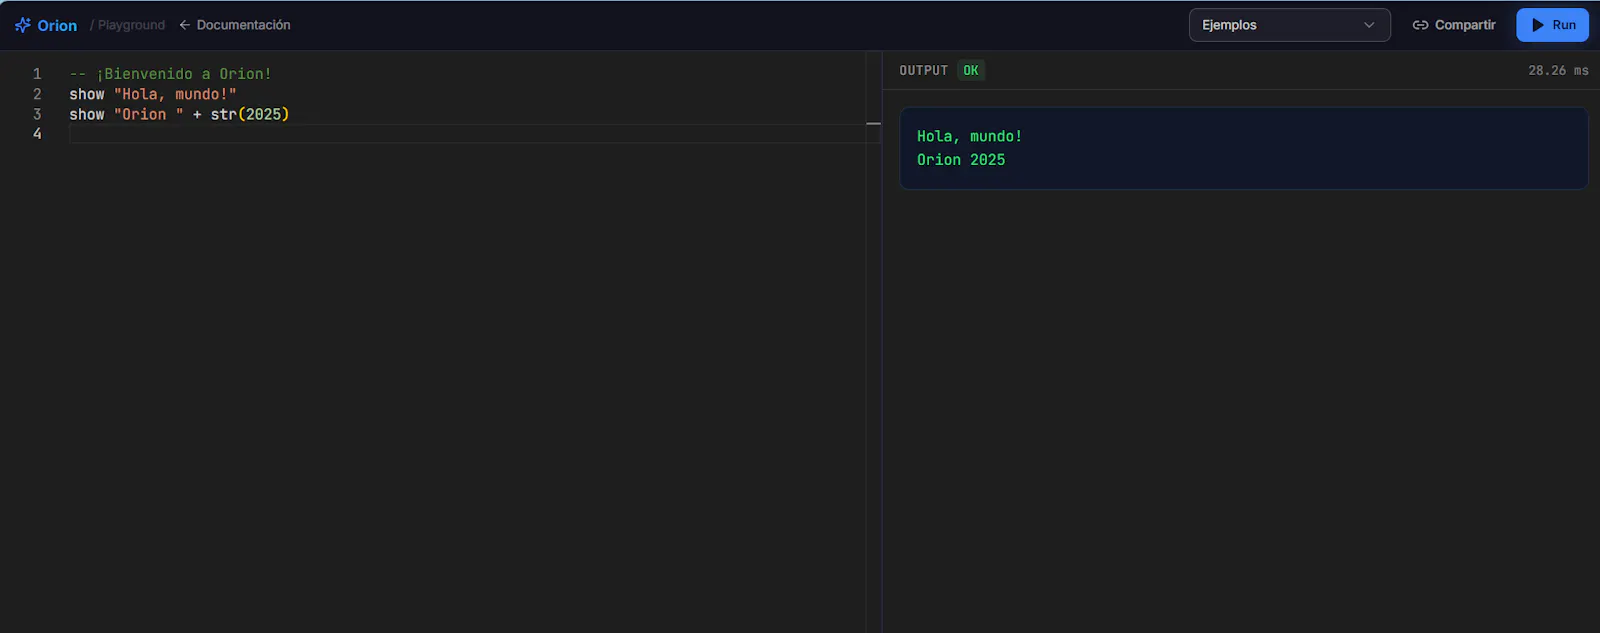Click the Playground breadcrumb
Screen dimensions: 1600x633
(131, 25)
